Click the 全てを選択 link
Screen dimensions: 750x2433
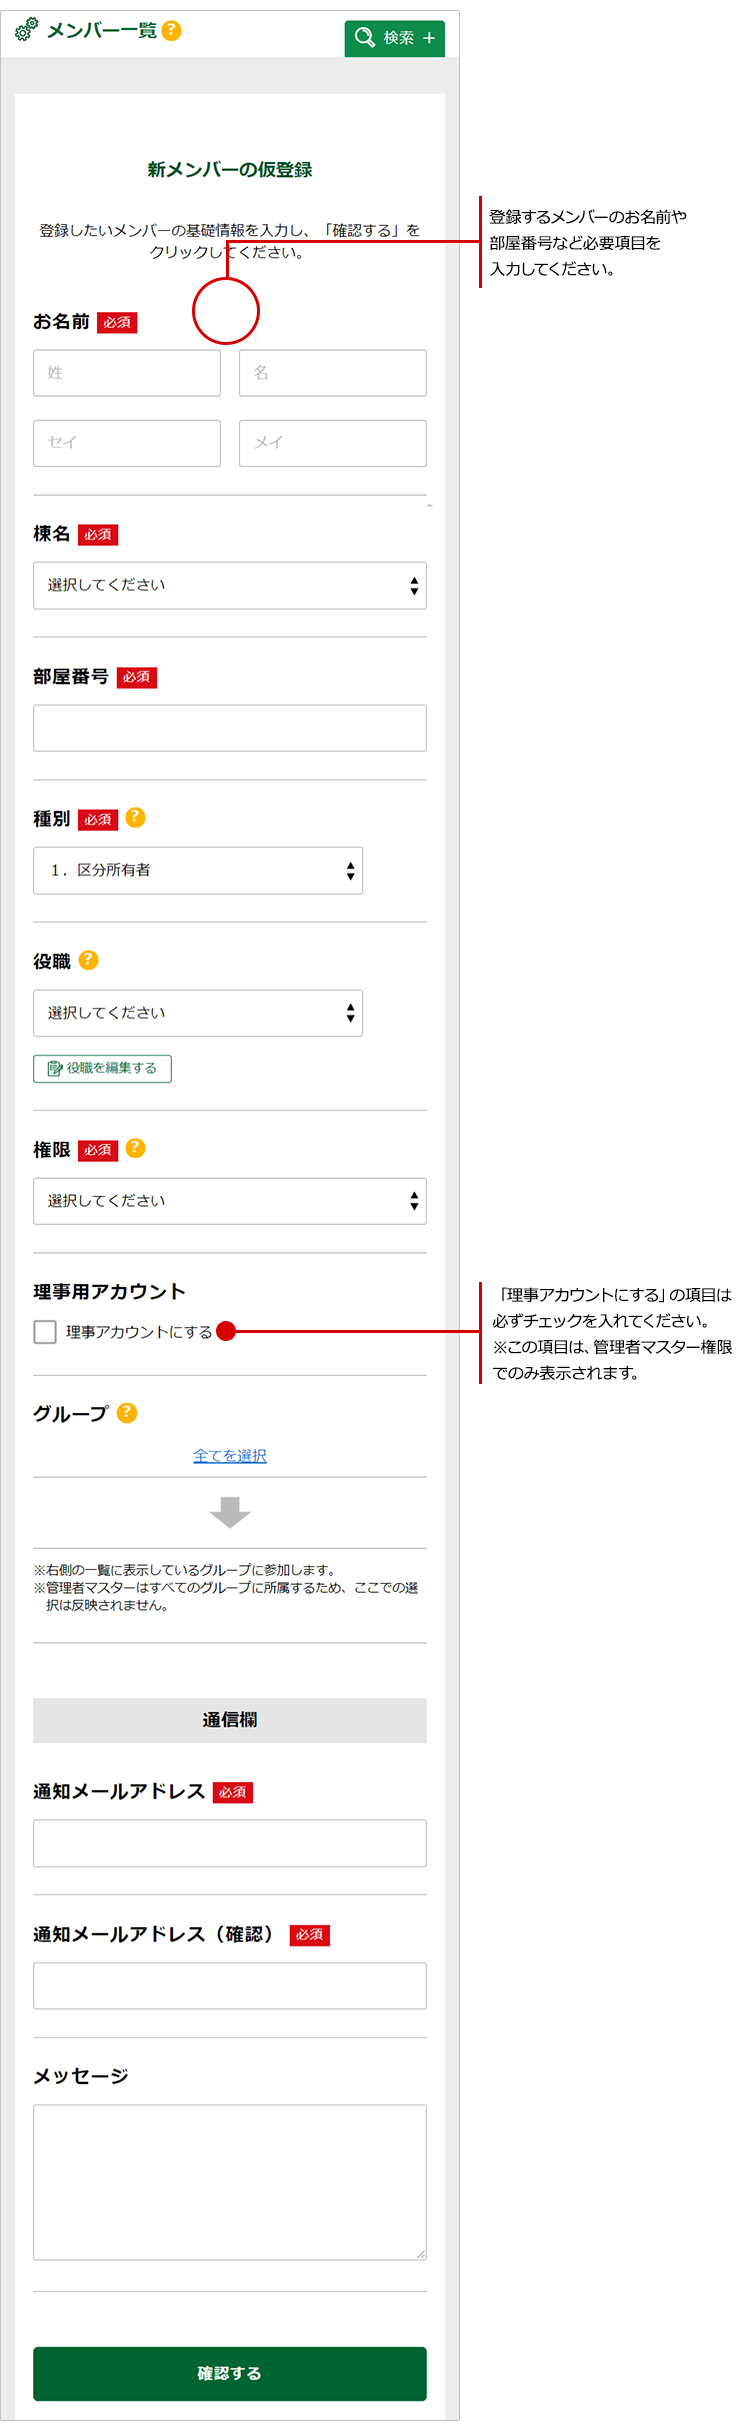pyautogui.click(x=230, y=1456)
